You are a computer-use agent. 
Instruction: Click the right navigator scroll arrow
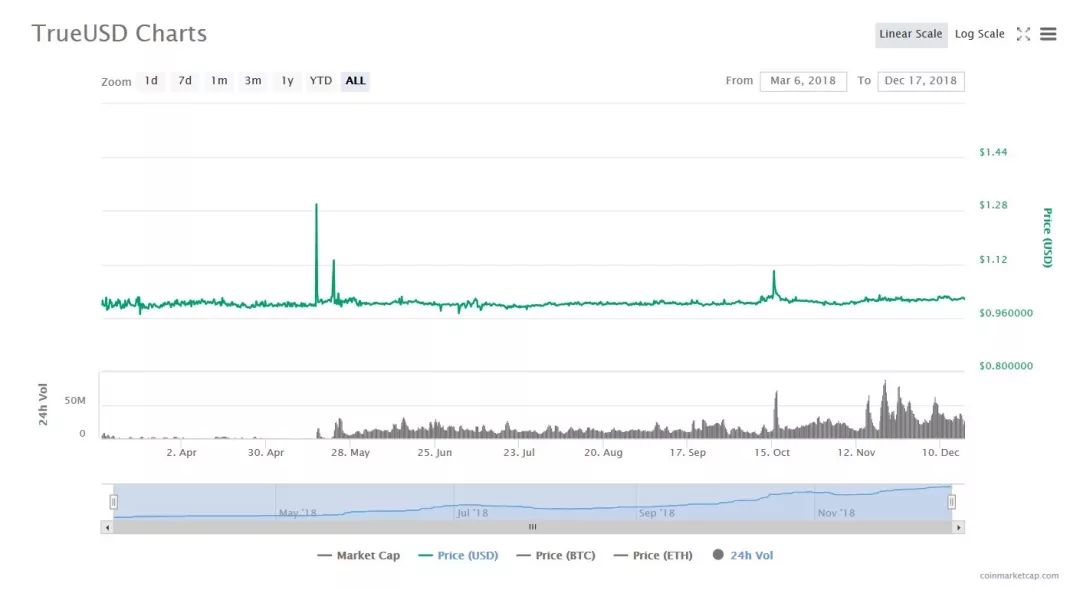(x=959, y=527)
